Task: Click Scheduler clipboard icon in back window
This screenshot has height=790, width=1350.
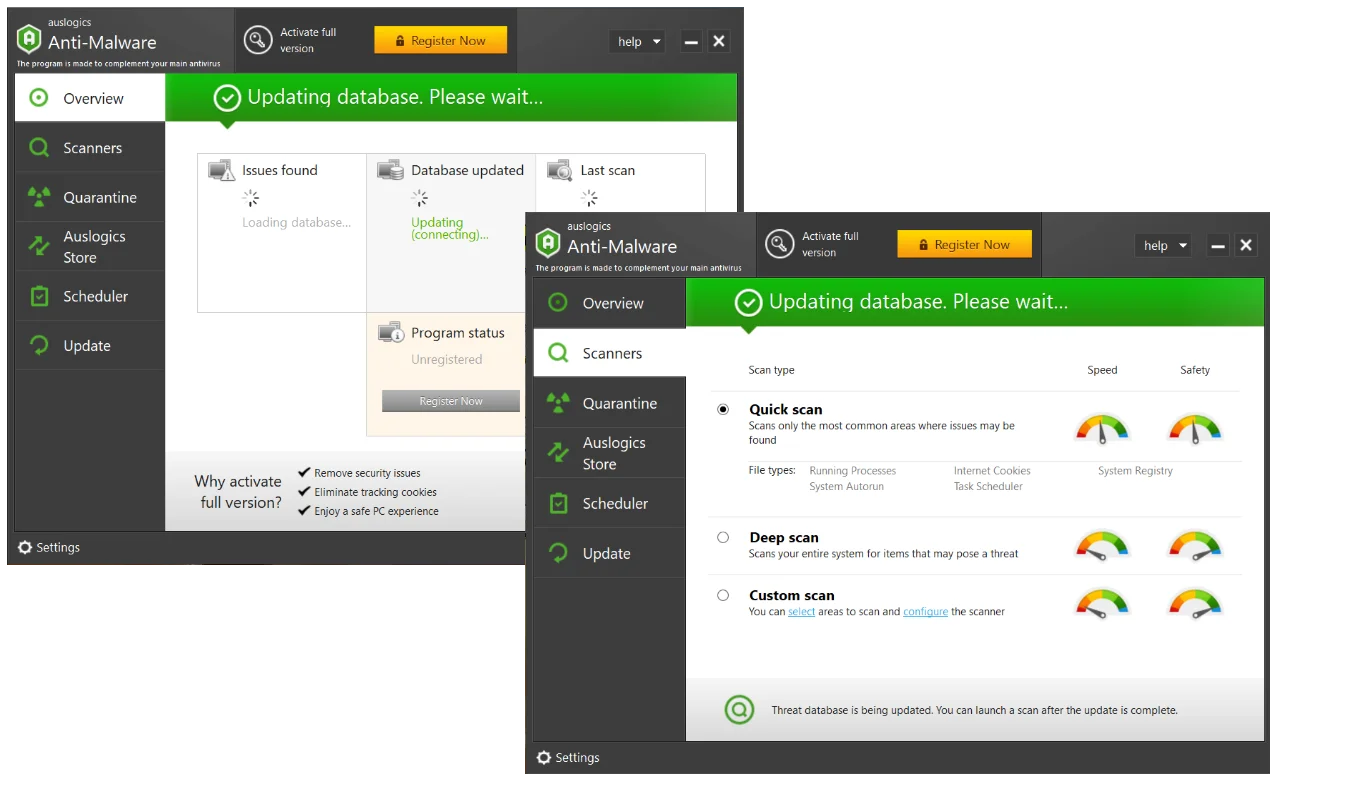Action: (39, 296)
